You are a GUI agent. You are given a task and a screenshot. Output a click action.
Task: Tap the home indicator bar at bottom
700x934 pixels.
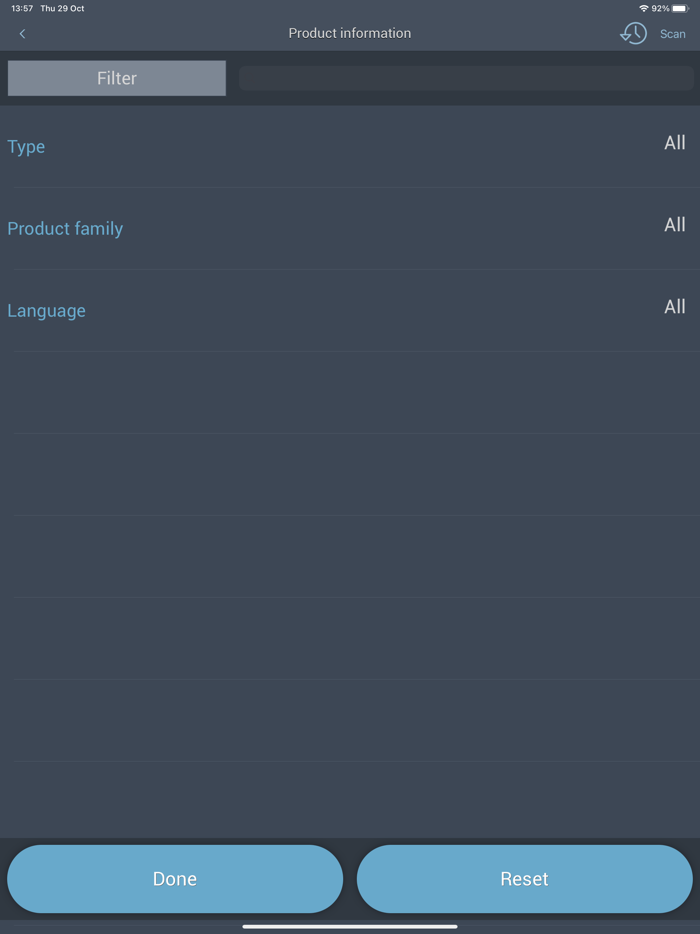click(350, 925)
